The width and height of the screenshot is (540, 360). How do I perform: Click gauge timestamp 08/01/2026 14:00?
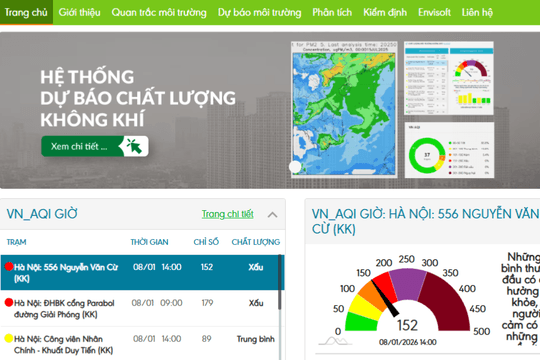click(407, 342)
